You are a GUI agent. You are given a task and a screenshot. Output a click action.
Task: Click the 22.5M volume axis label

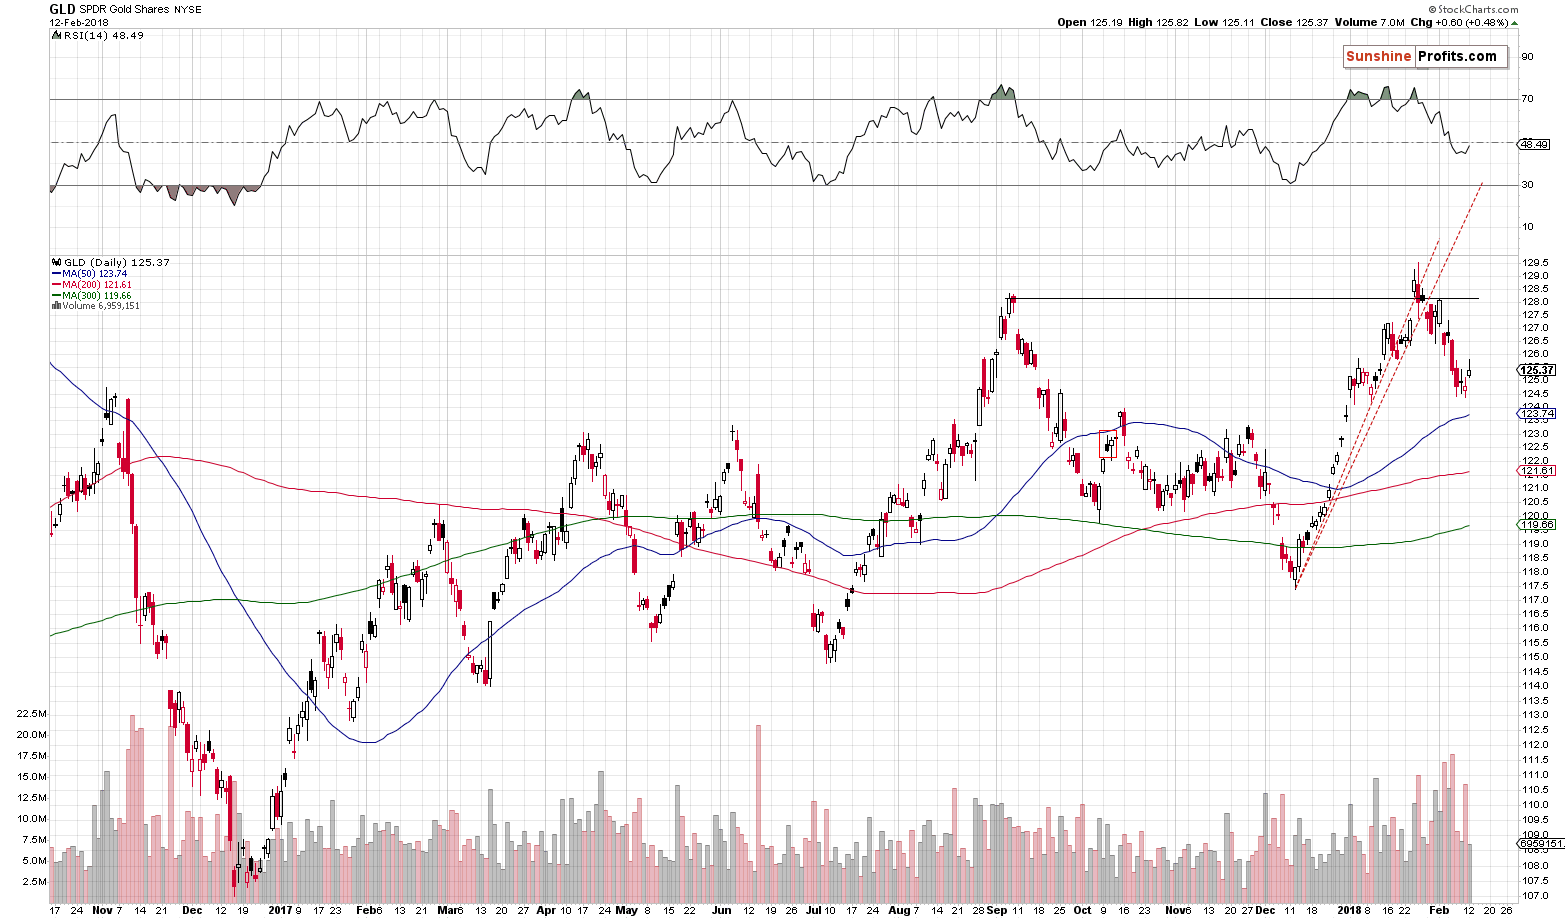[x=32, y=714]
